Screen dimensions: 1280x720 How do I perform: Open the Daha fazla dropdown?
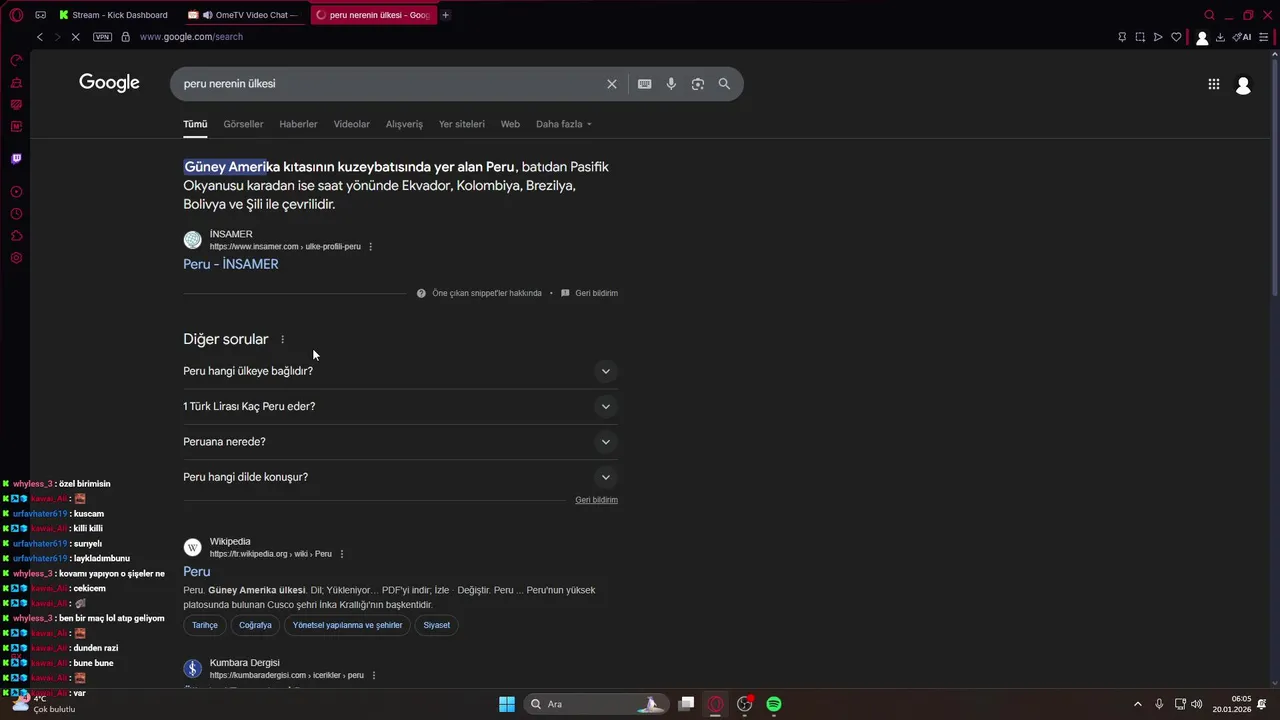[x=564, y=124]
